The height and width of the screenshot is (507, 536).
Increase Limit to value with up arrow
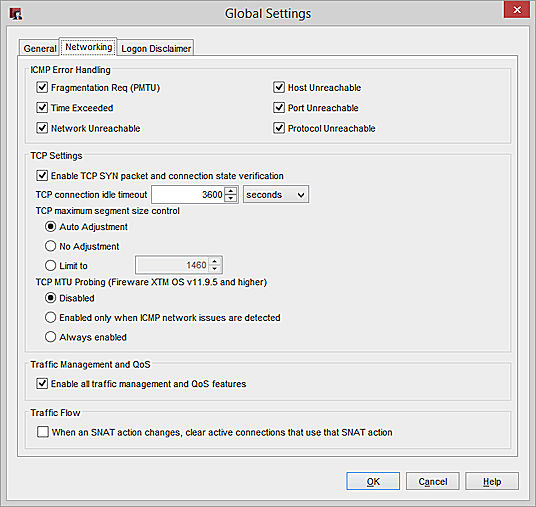(215, 262)
